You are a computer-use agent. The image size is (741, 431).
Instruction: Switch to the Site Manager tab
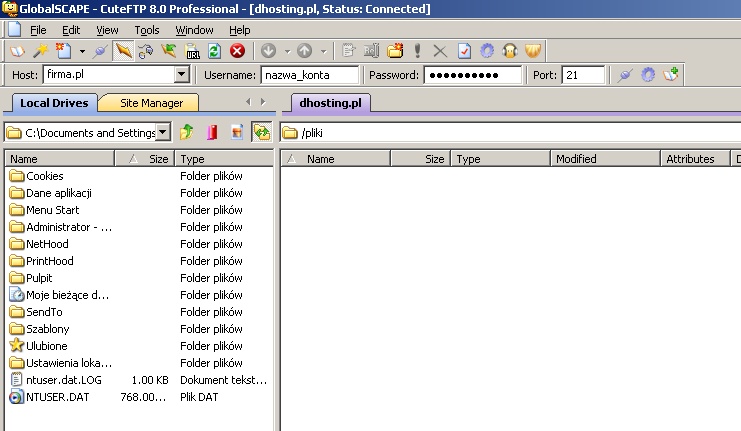tap(151, 103)
